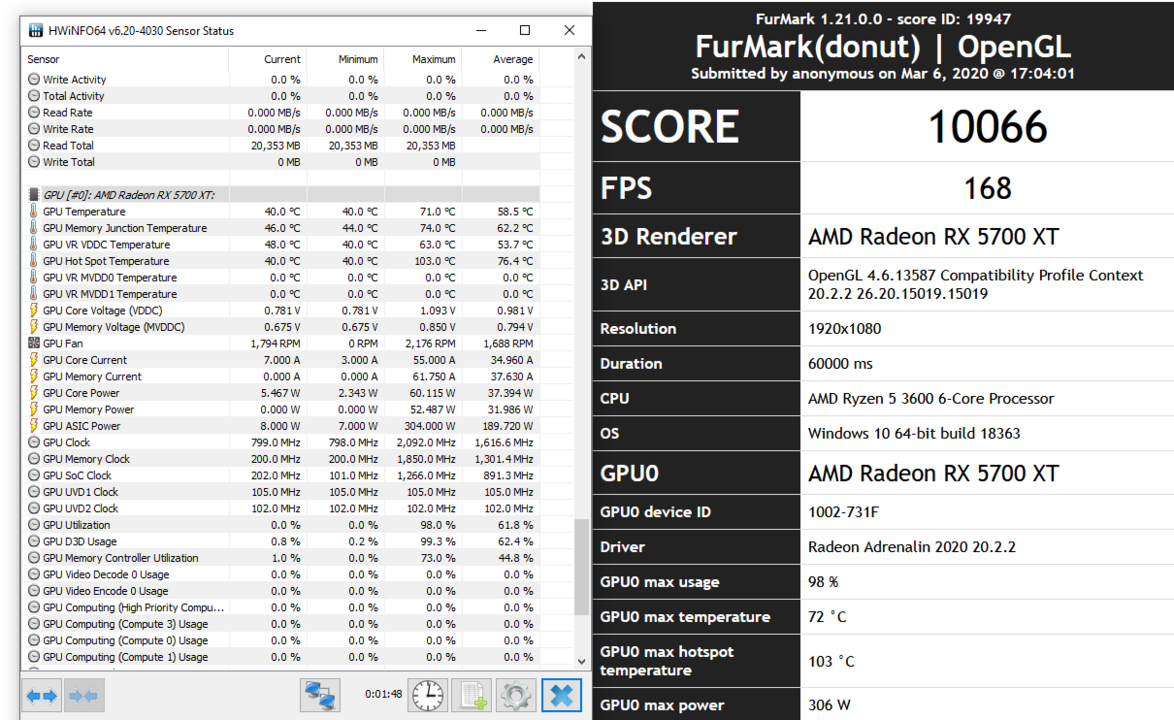Image resolution: width=1174 pixels, height=720 pixels.
Task: Click the 0:01:48 elapsed timer text
Action: point(383,694)
